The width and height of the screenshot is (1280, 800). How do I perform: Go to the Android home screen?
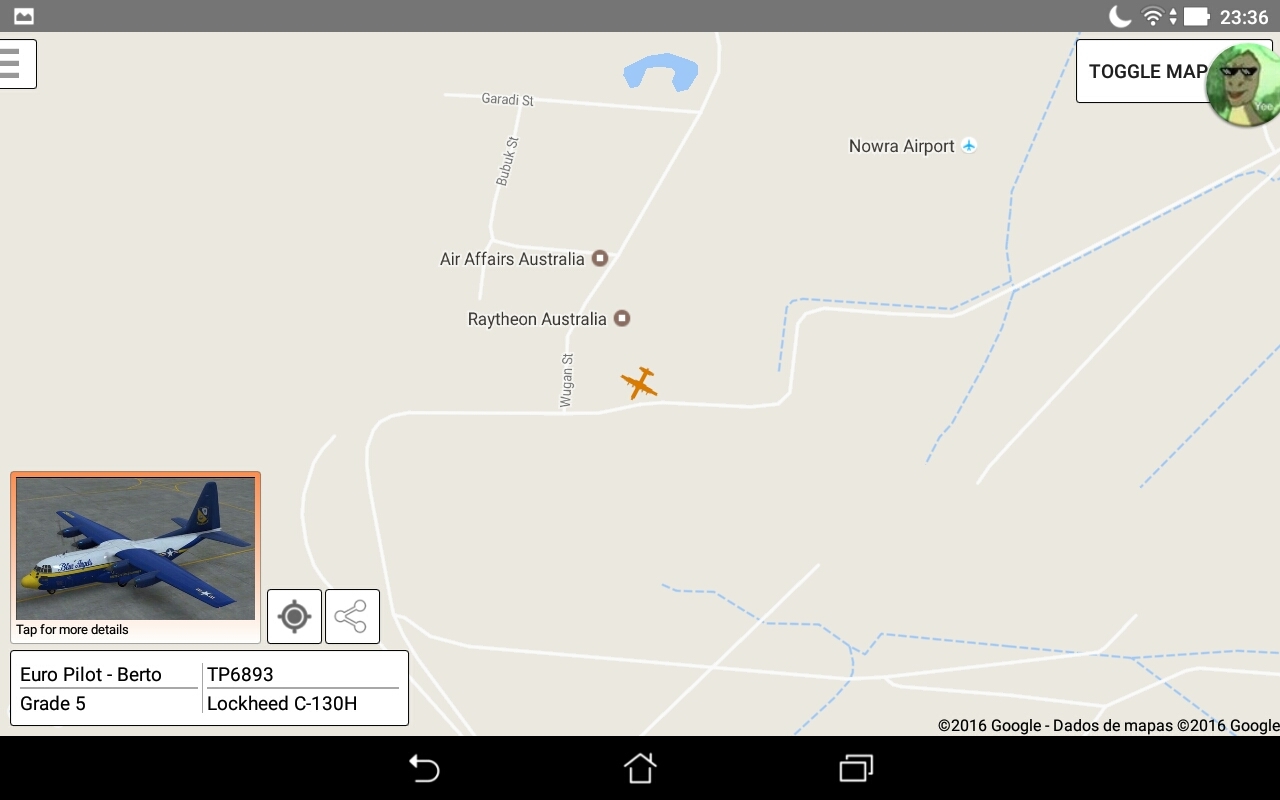pyautogui.click(x=640, y=768)
